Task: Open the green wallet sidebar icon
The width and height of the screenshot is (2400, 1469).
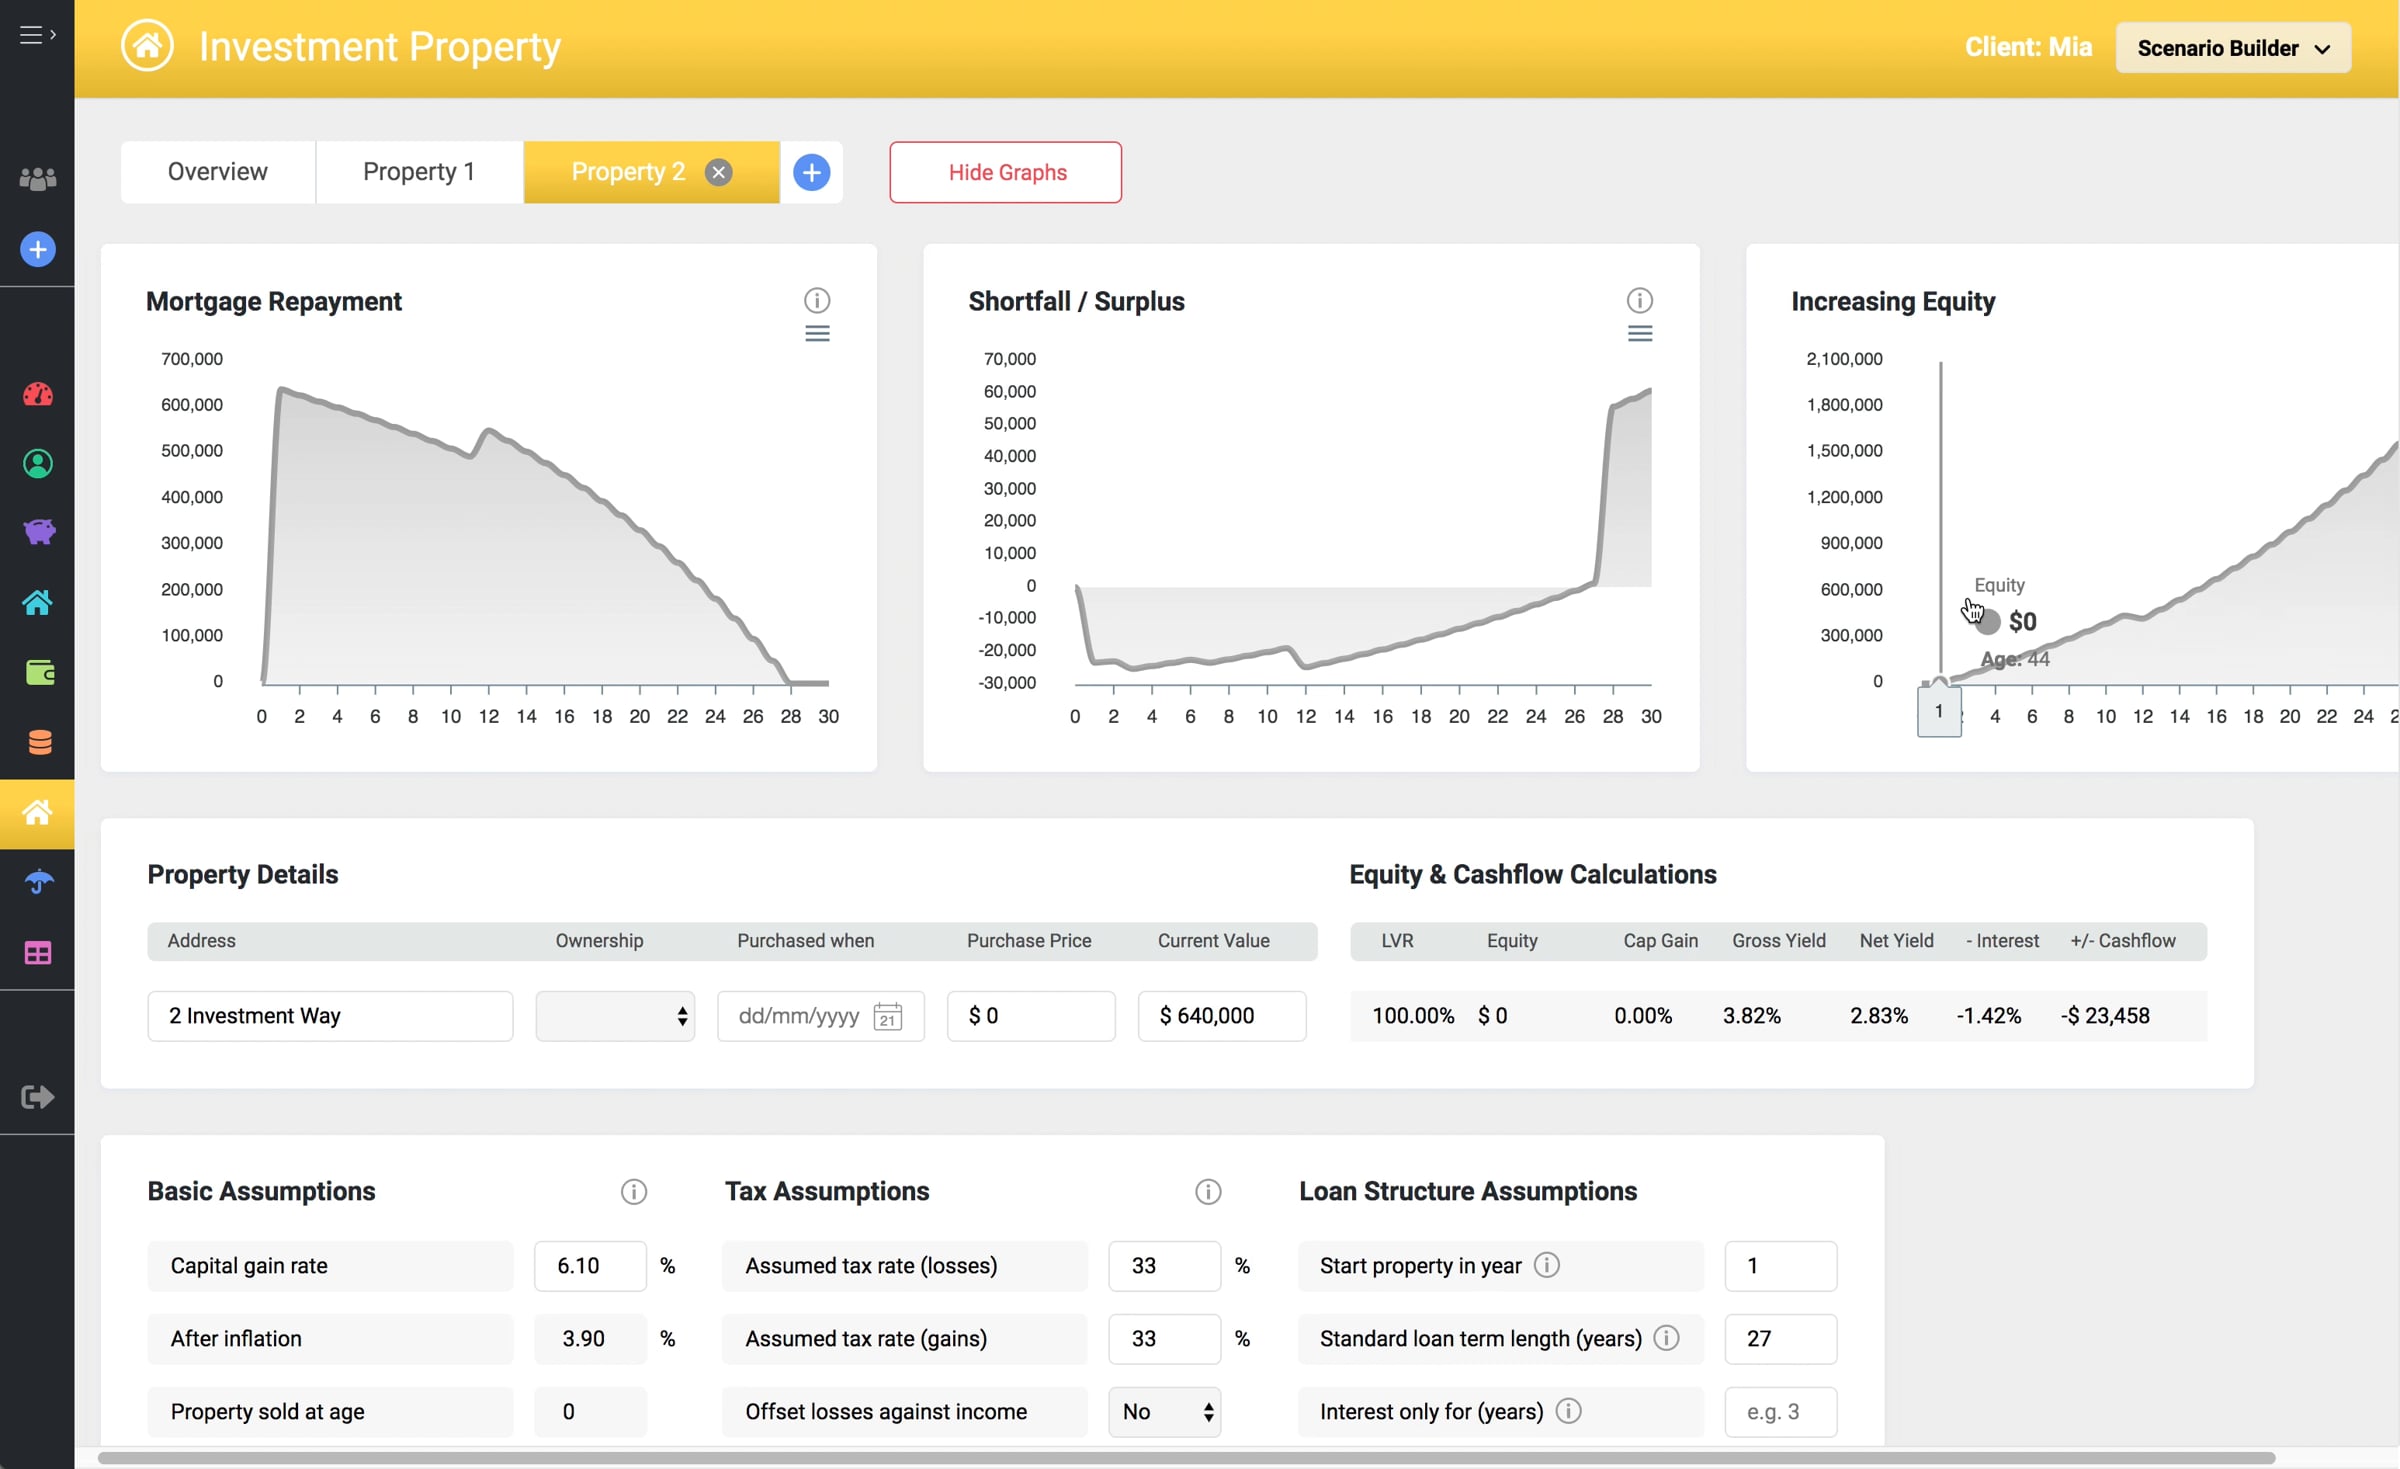Action: 39,672
